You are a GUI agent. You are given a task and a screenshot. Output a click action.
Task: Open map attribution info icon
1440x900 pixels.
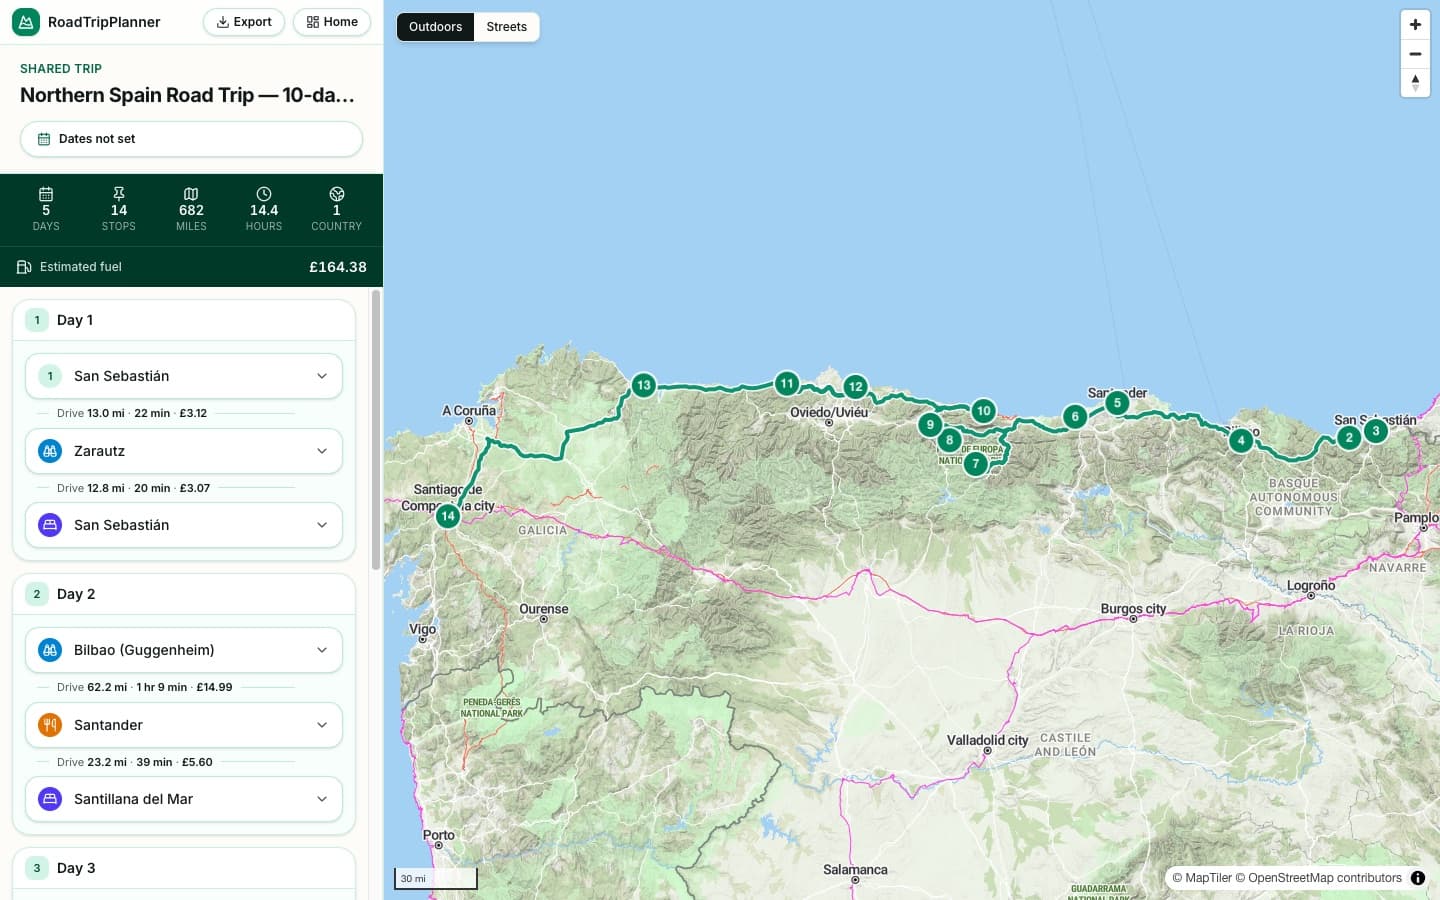click(1418, 878)
